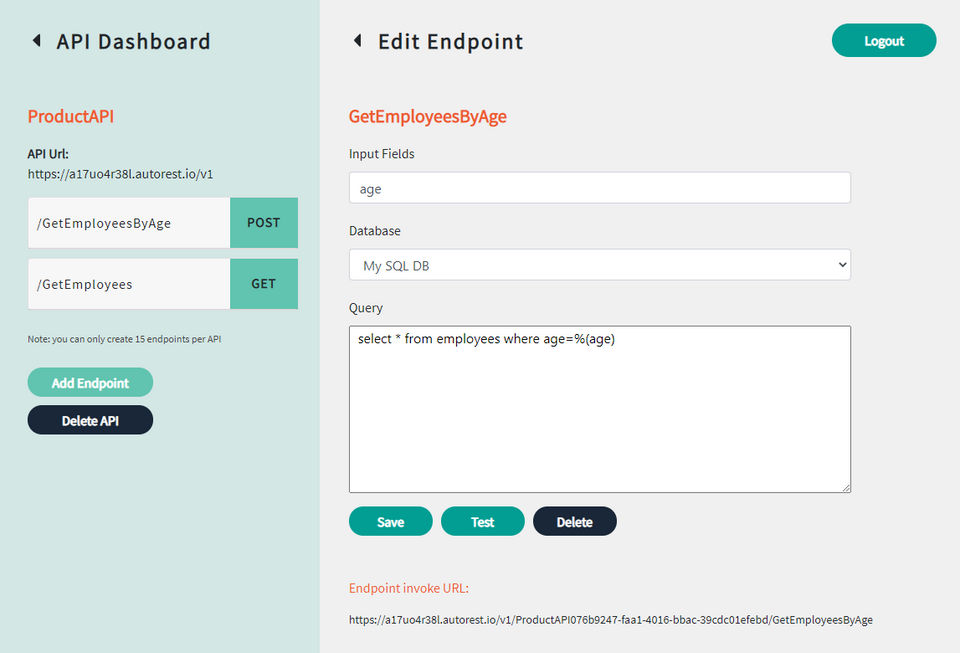This screenshot has height=653, width=960.
Task: Click the API Url address in sidebar
Action: [120, 174]
